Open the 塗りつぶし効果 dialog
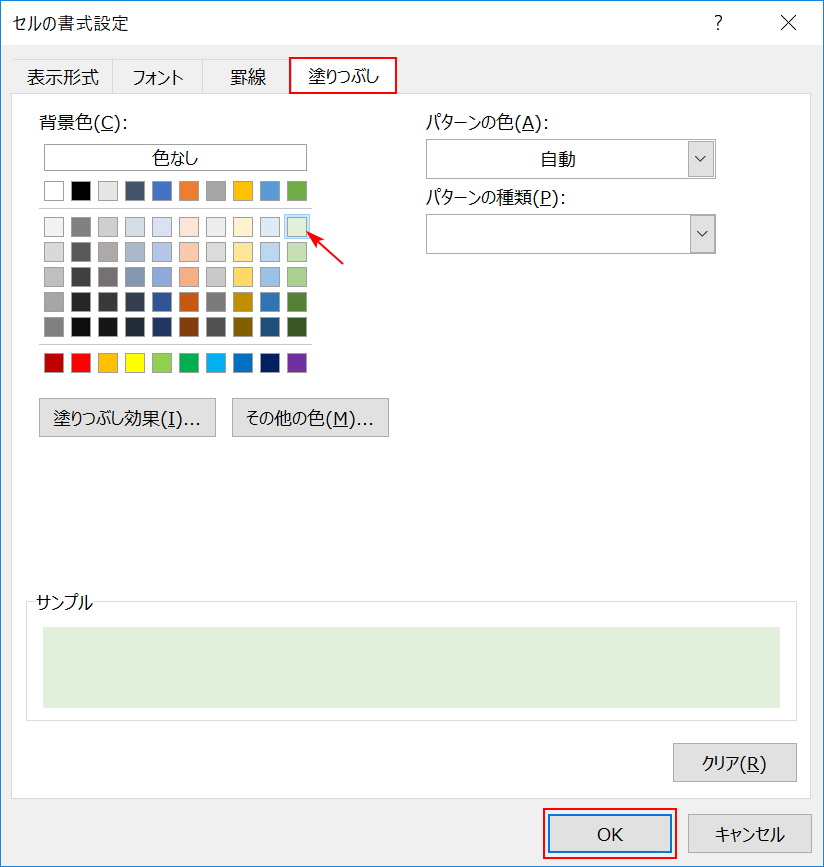The width and height of the screenshot is (824, 867). click(127, 417)
